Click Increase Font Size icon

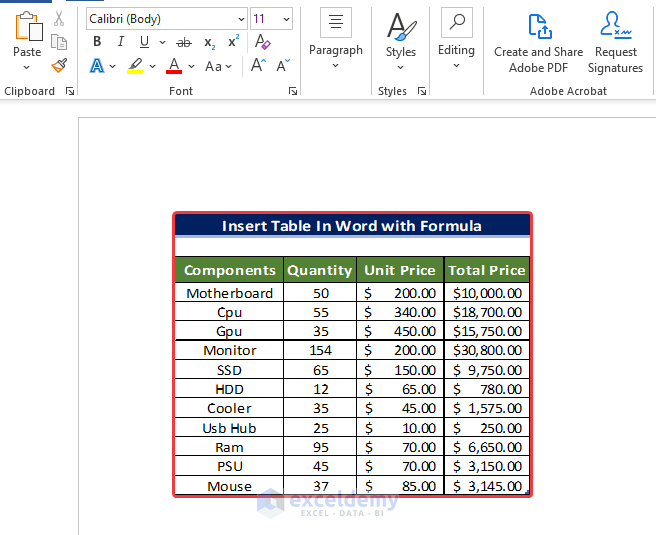258,66
